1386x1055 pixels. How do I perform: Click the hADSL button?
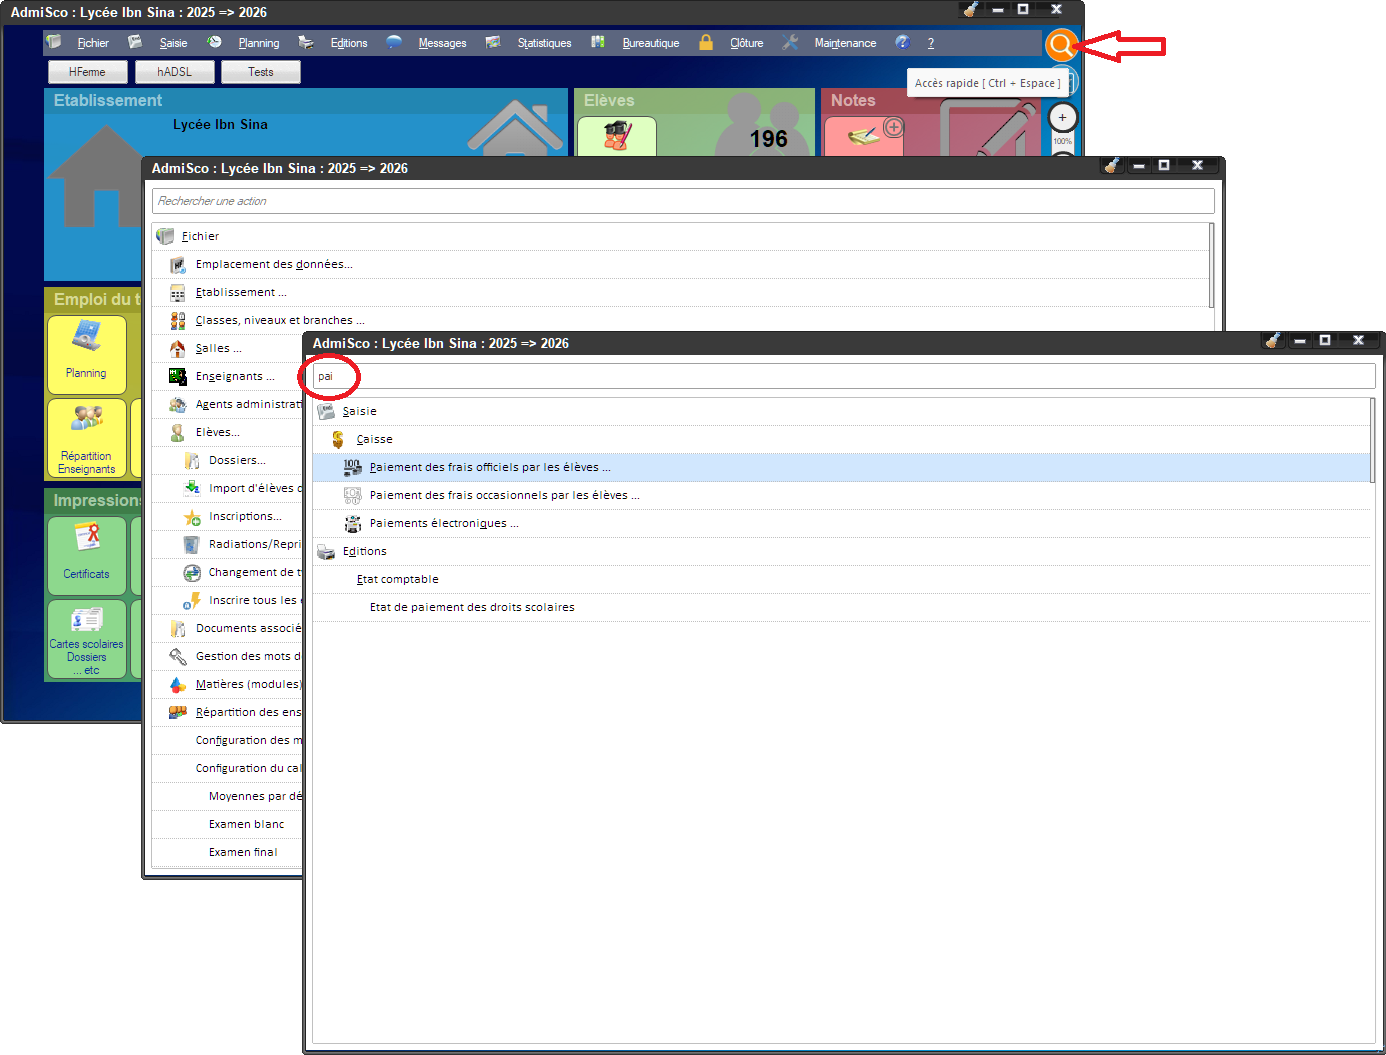(174, 72)
